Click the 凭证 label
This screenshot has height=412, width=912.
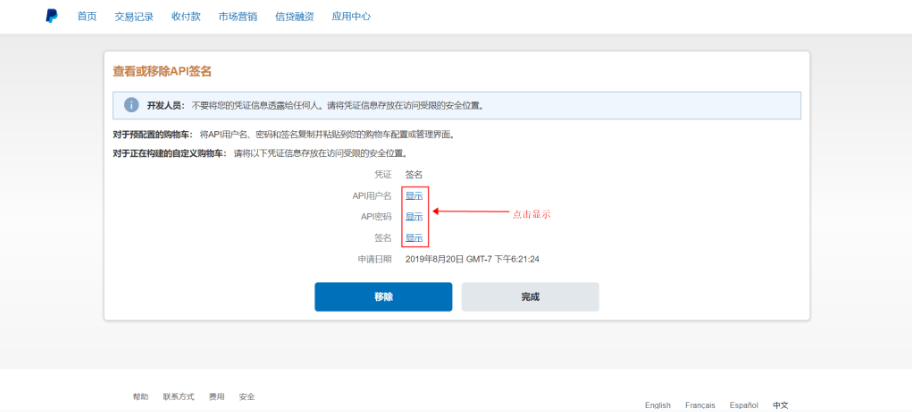(383, 174)
